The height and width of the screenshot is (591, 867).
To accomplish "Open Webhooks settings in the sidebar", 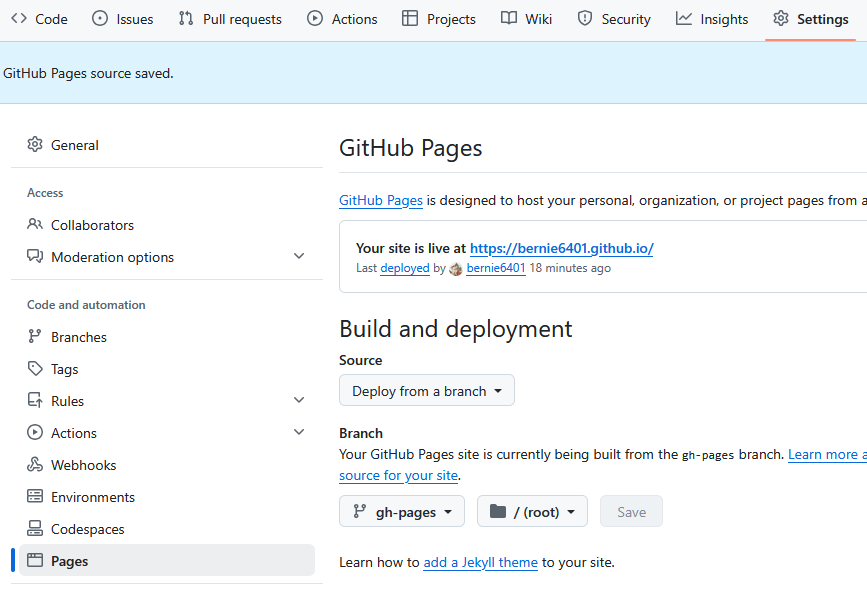I will point(167,465).
